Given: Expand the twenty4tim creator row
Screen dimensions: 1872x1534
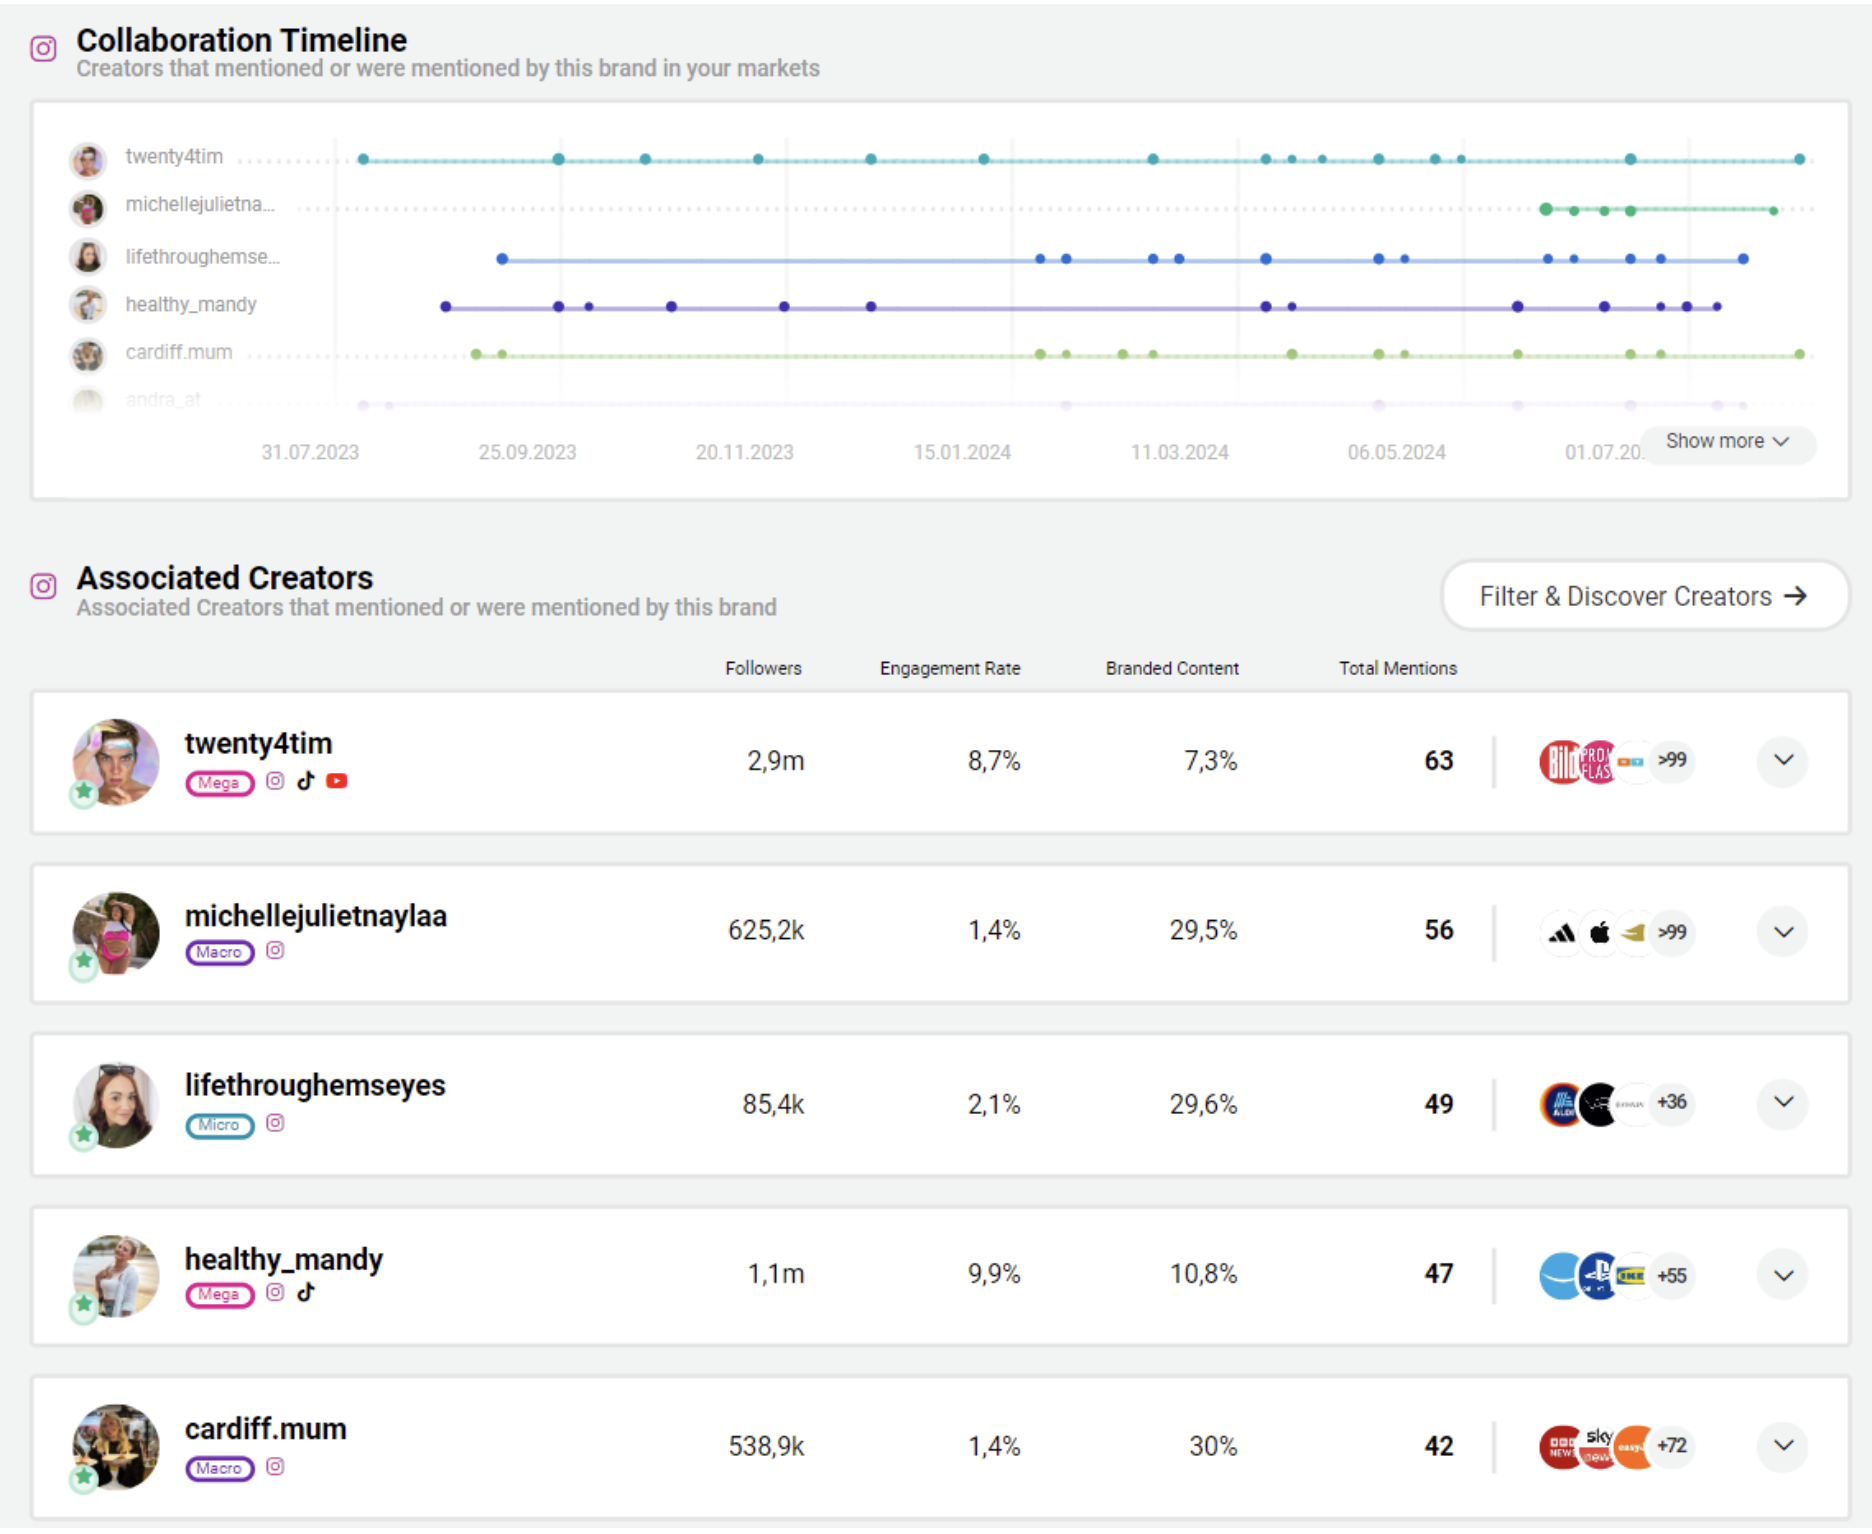Looking at the screenshot, I should coord(1782,760).
